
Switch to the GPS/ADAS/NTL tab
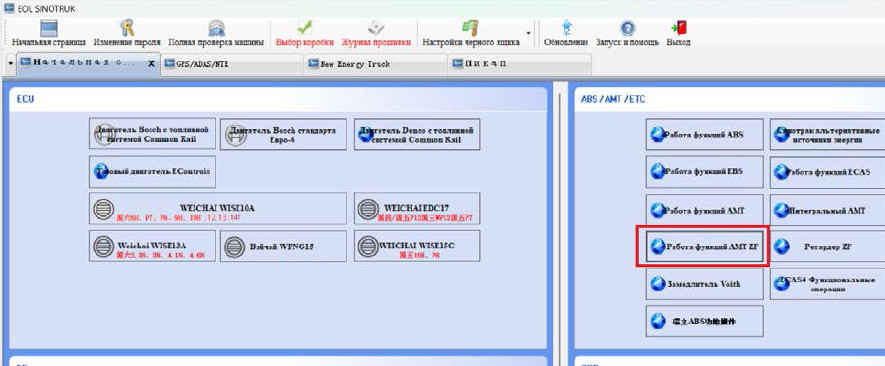231,64
